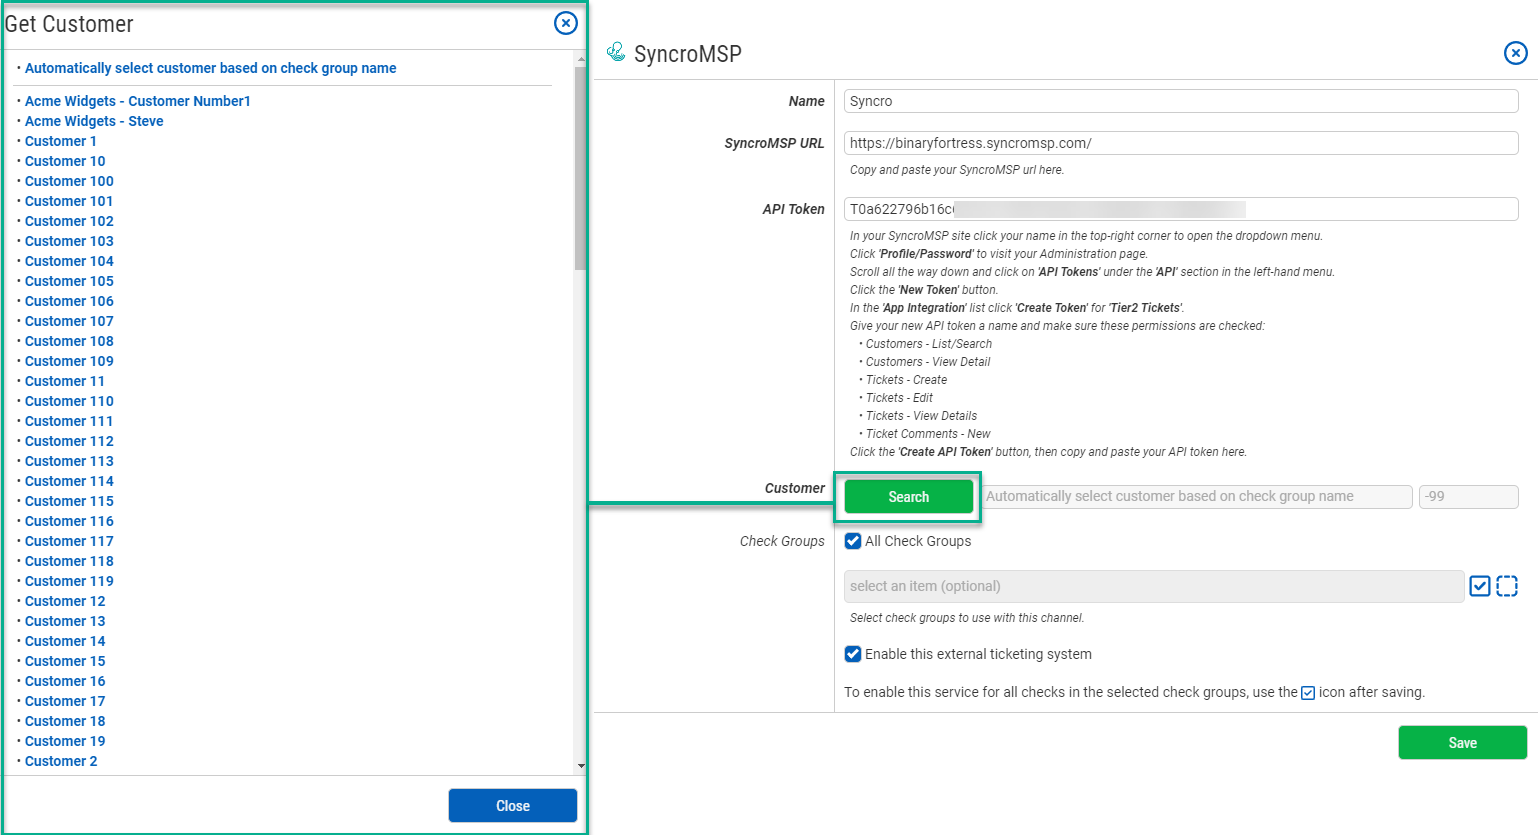Screen dimensions: 1538x835
Task: Click the SyncroMSP octopus logo icon
Action: pyautogui.click(x=615, y=53)
